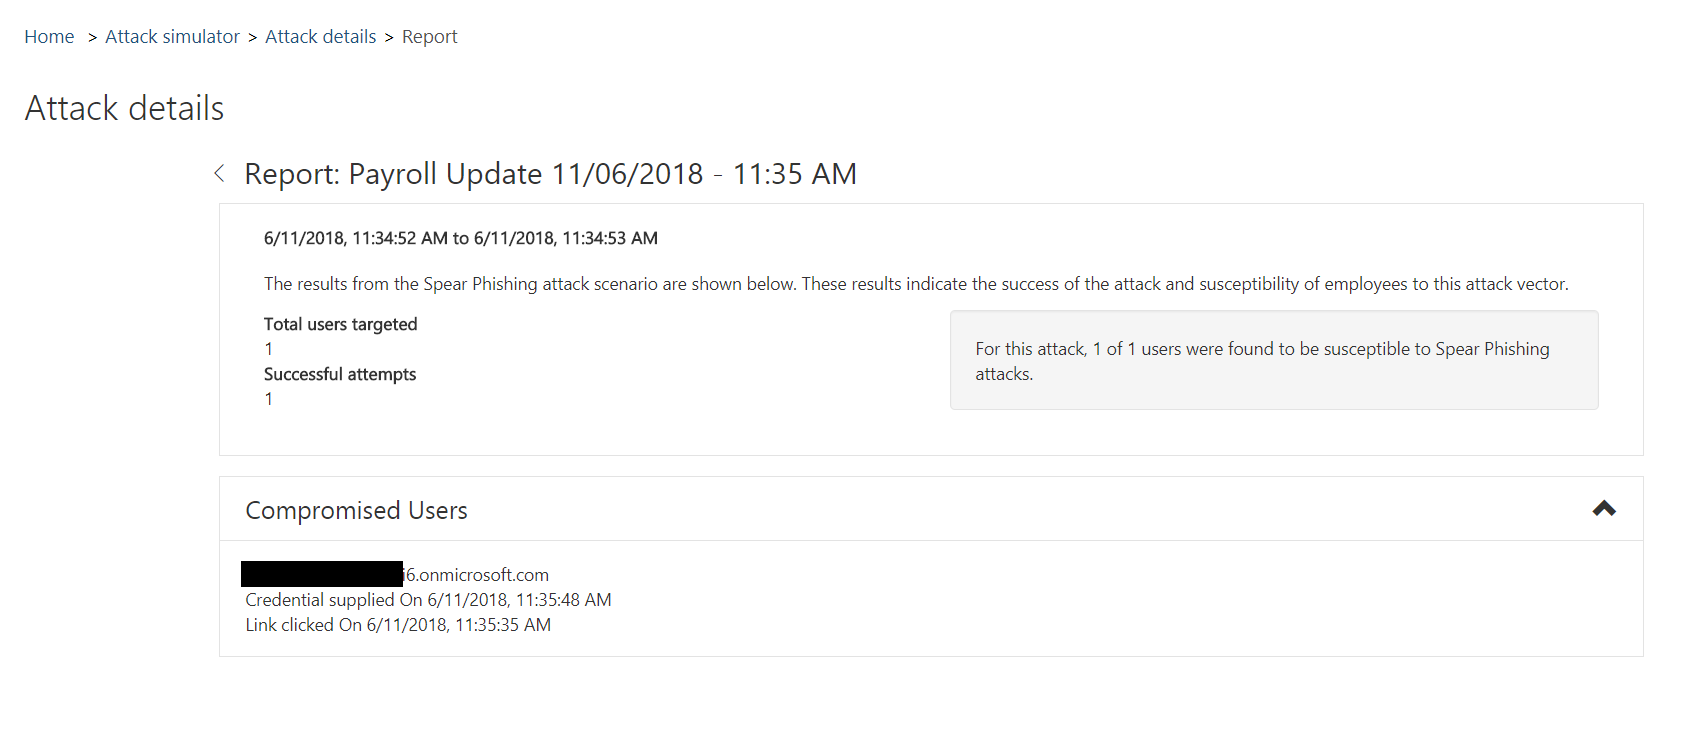Click the Attack details page heading
Viewport: 1682px width, 731px height.
(x=124, y=108)
